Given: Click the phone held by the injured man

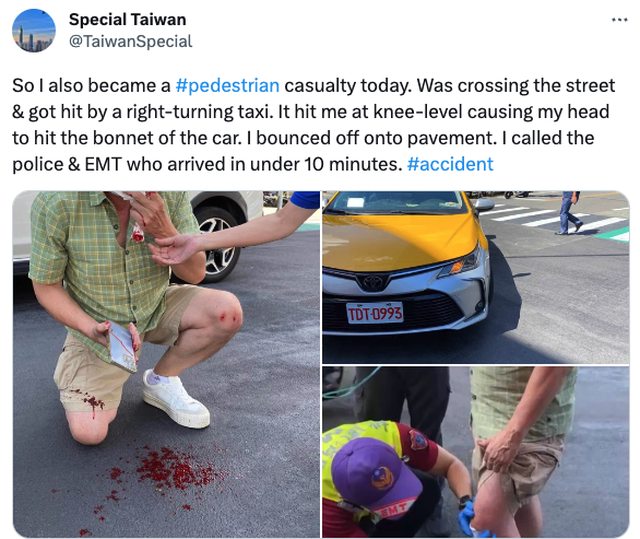Looking at the screenshot, I should 122,347.
